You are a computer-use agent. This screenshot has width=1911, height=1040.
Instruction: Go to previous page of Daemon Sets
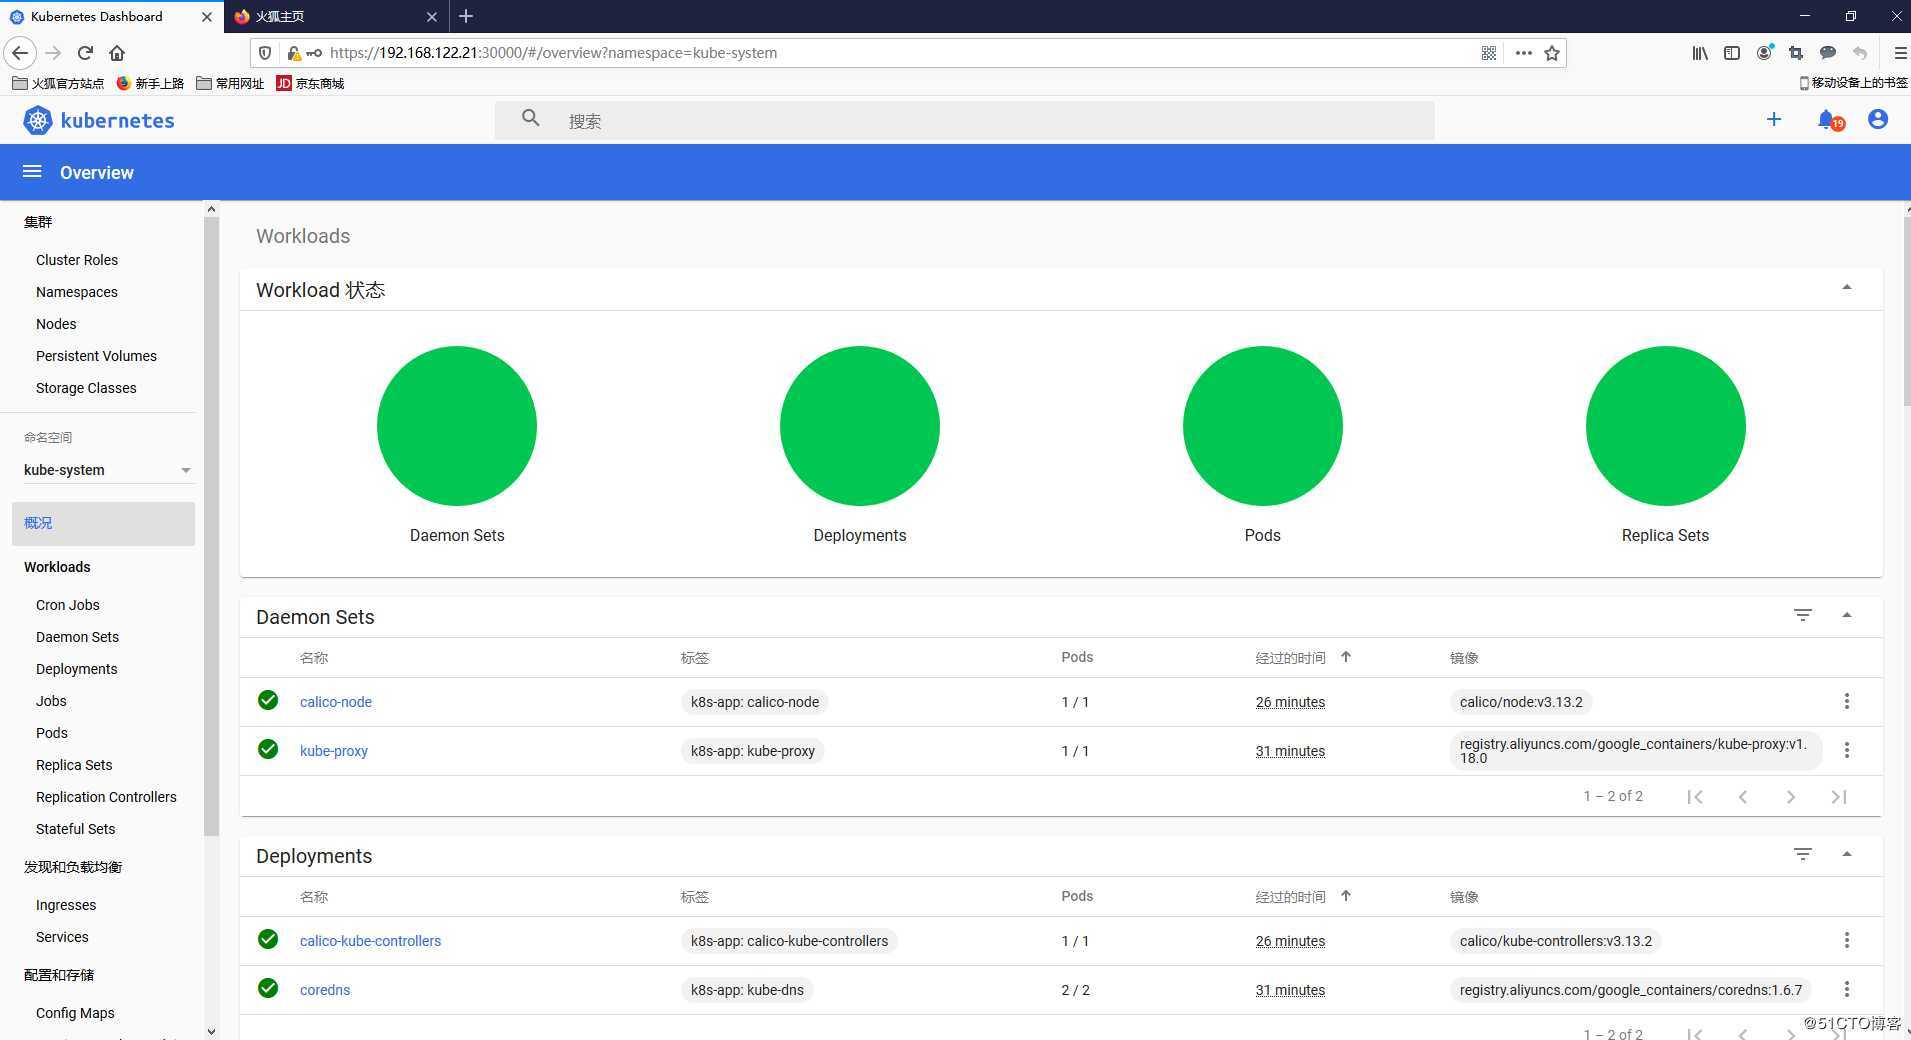point(1743,797)
